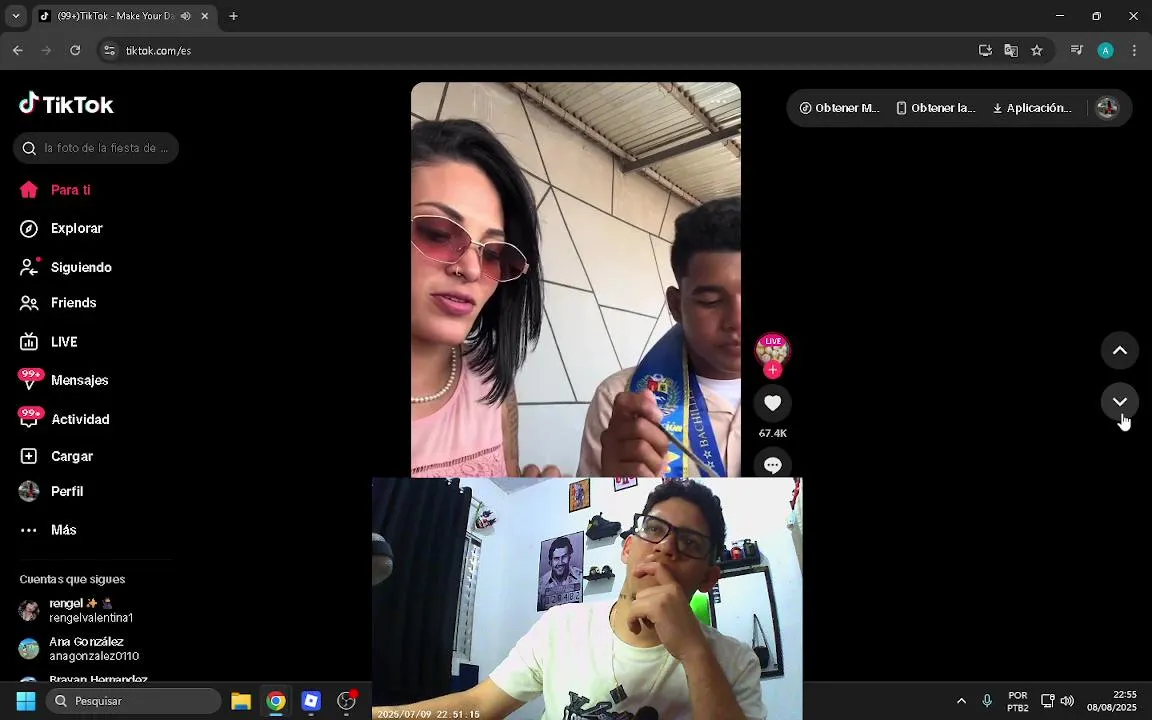This screenshot has height=720, width=1152.
Task: Open the tab search dropdown
Action: coord(15,16)
